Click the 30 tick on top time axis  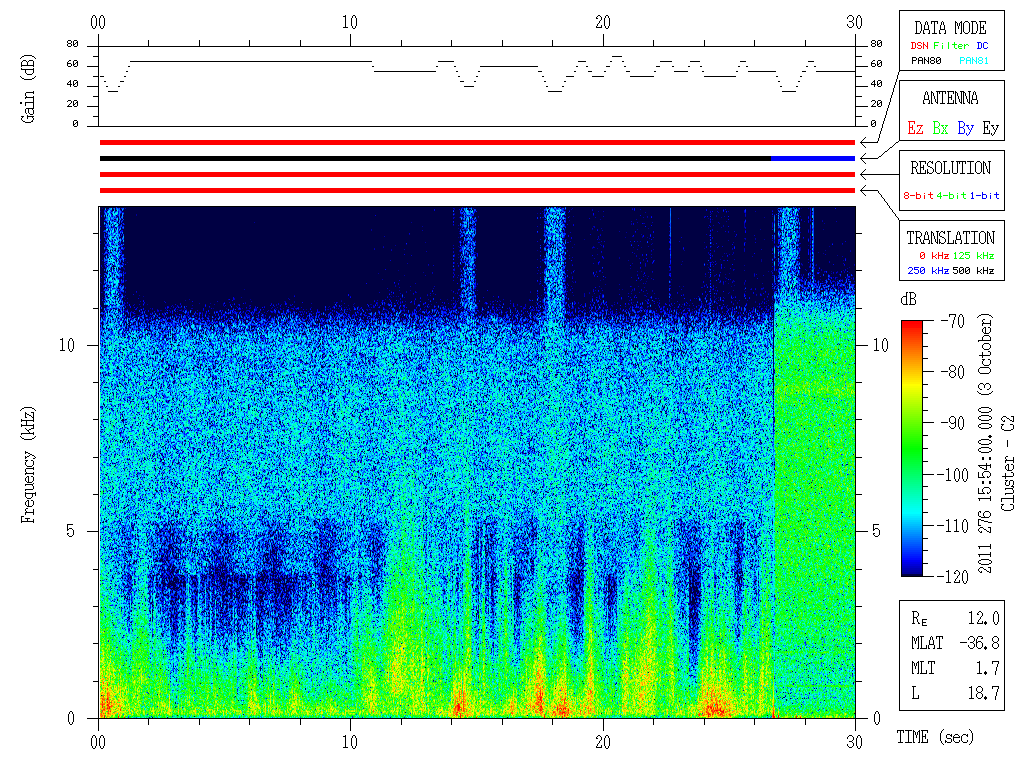pyautogui.click(x=854, y=22)
